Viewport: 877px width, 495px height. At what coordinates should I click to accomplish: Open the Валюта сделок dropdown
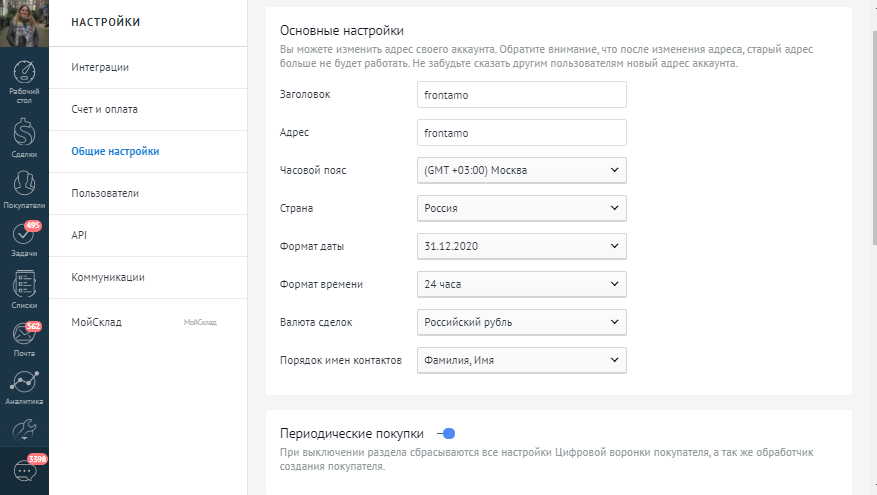click(521, 322)
